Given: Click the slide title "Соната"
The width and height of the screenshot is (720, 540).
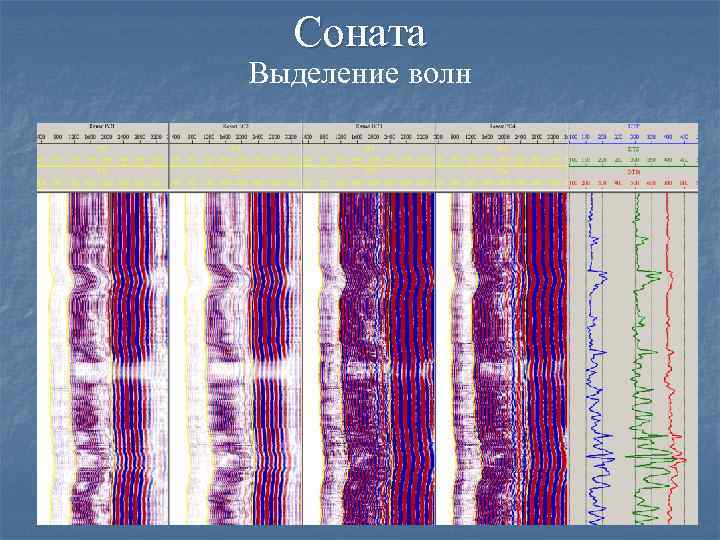Looking at the screenshot, I should point(360,32).
